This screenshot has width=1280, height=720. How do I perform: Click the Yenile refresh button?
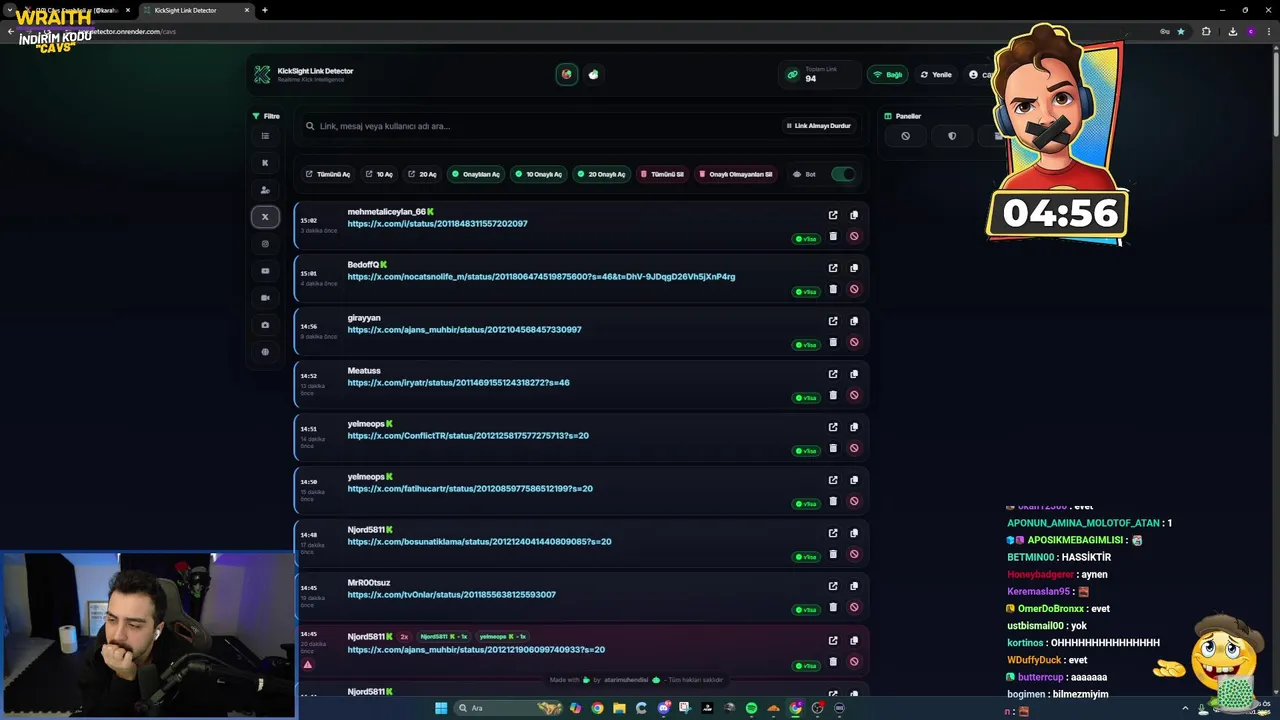tap(936, 74)
